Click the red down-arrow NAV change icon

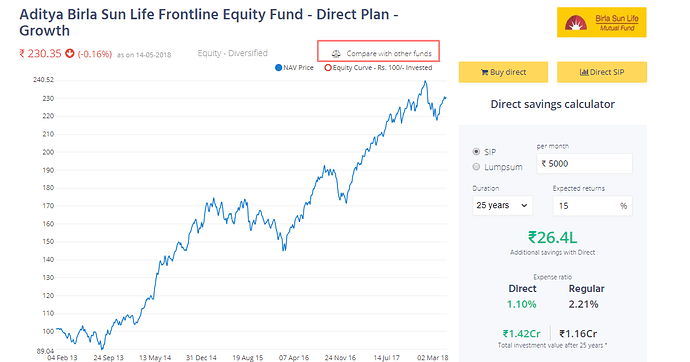click(70, 54)
